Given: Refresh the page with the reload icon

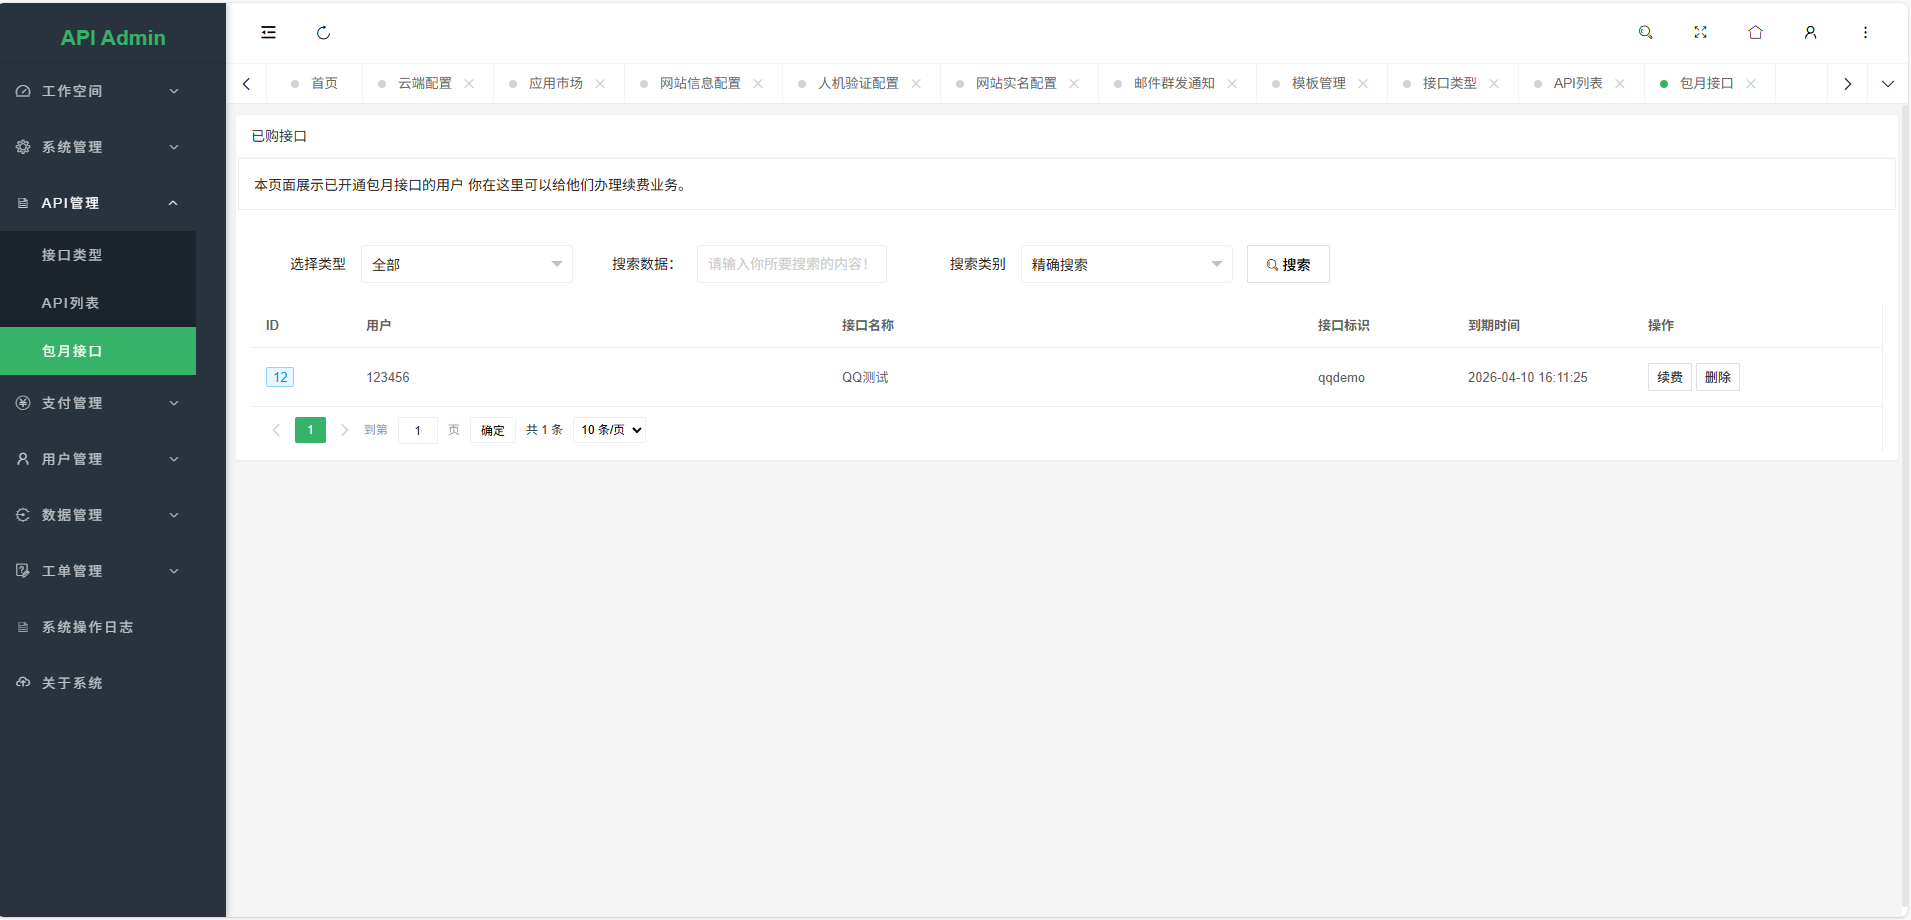Looking at the screenshot, I should point(323,32).
